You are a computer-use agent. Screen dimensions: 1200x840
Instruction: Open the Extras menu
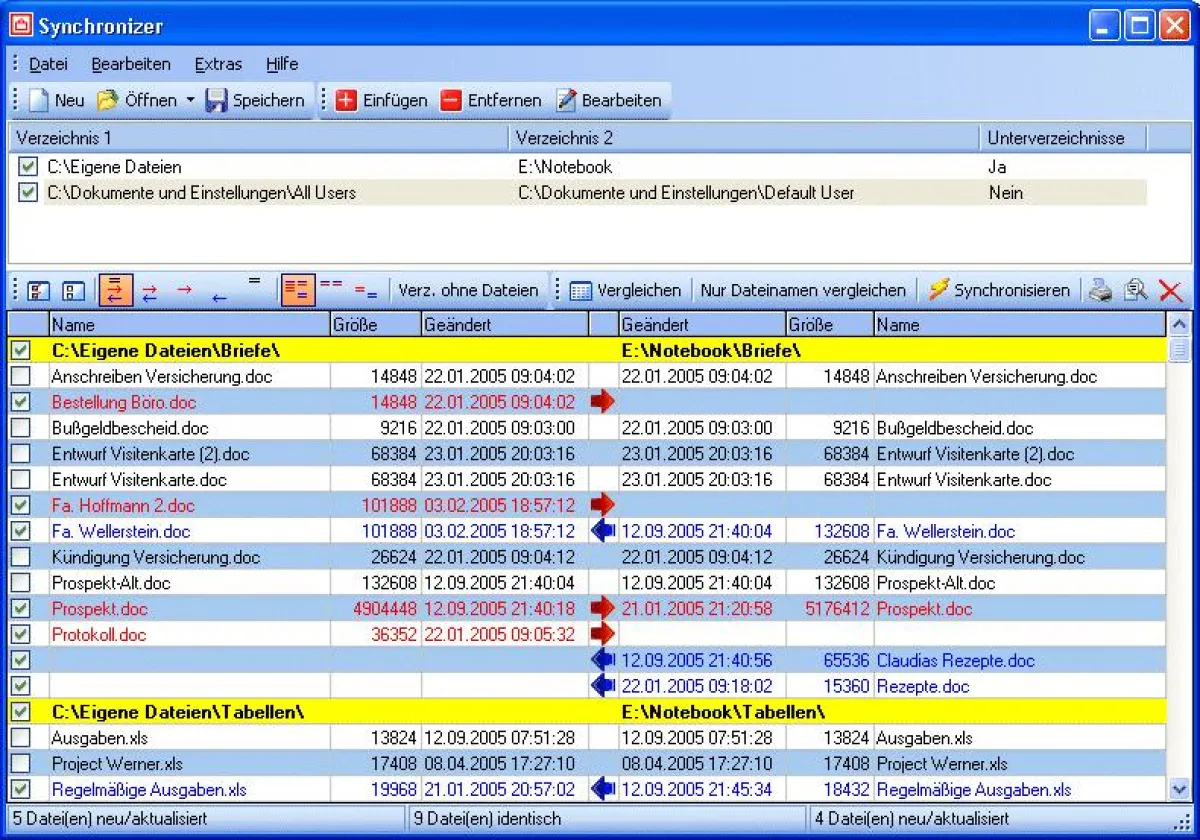(218, 64)
